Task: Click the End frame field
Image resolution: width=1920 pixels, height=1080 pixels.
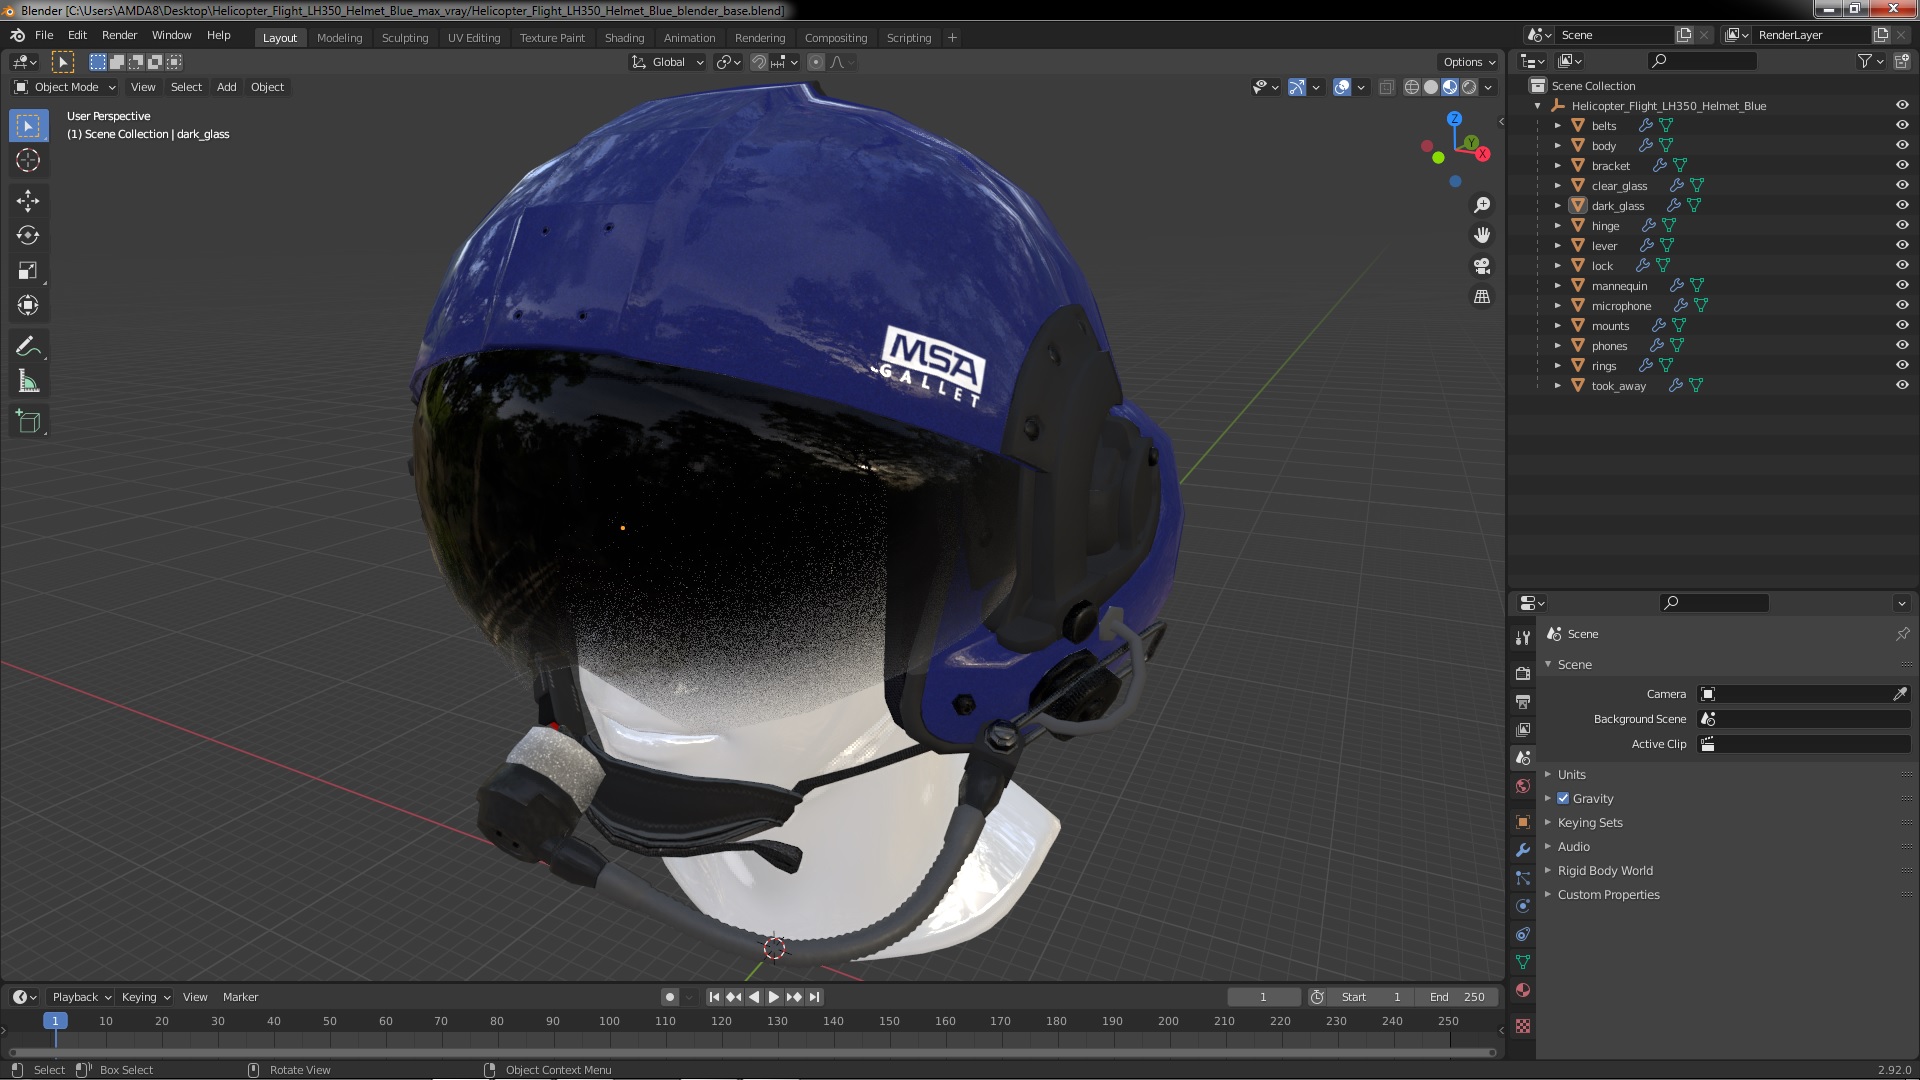Action: pyautogui.click(x=1457, y=997)
